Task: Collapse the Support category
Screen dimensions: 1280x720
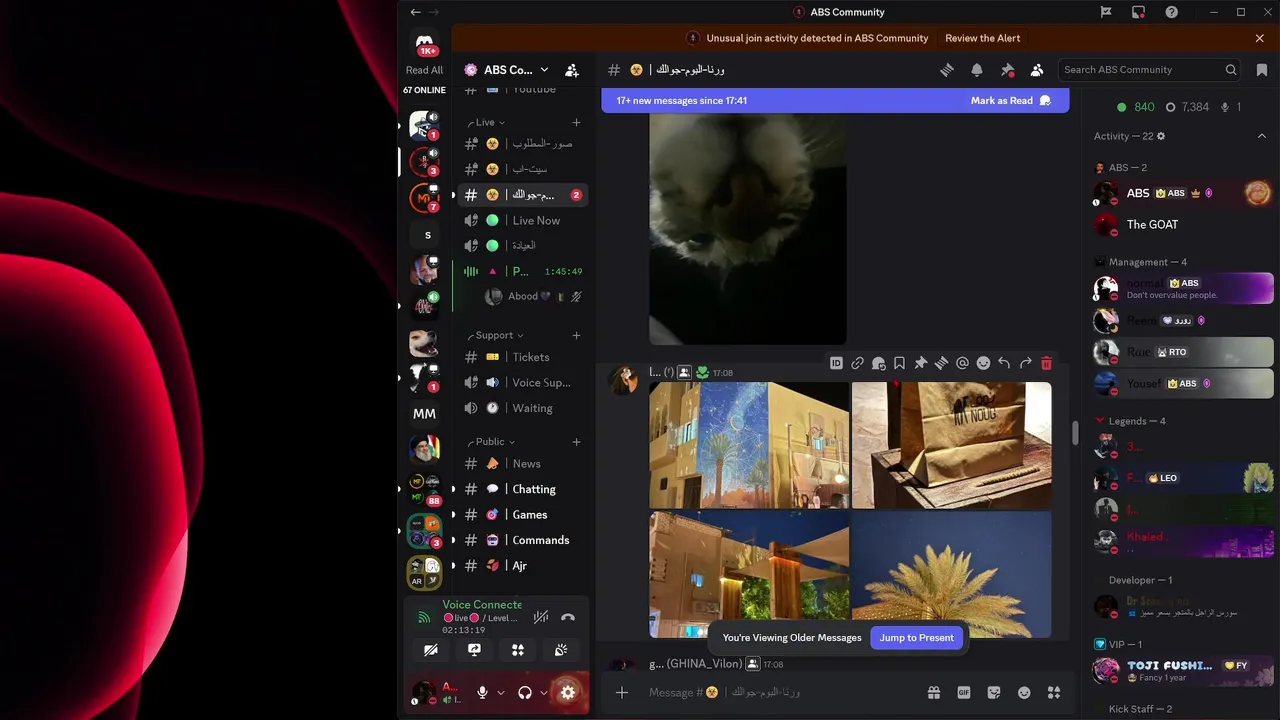Action: [x=494, y=335]
